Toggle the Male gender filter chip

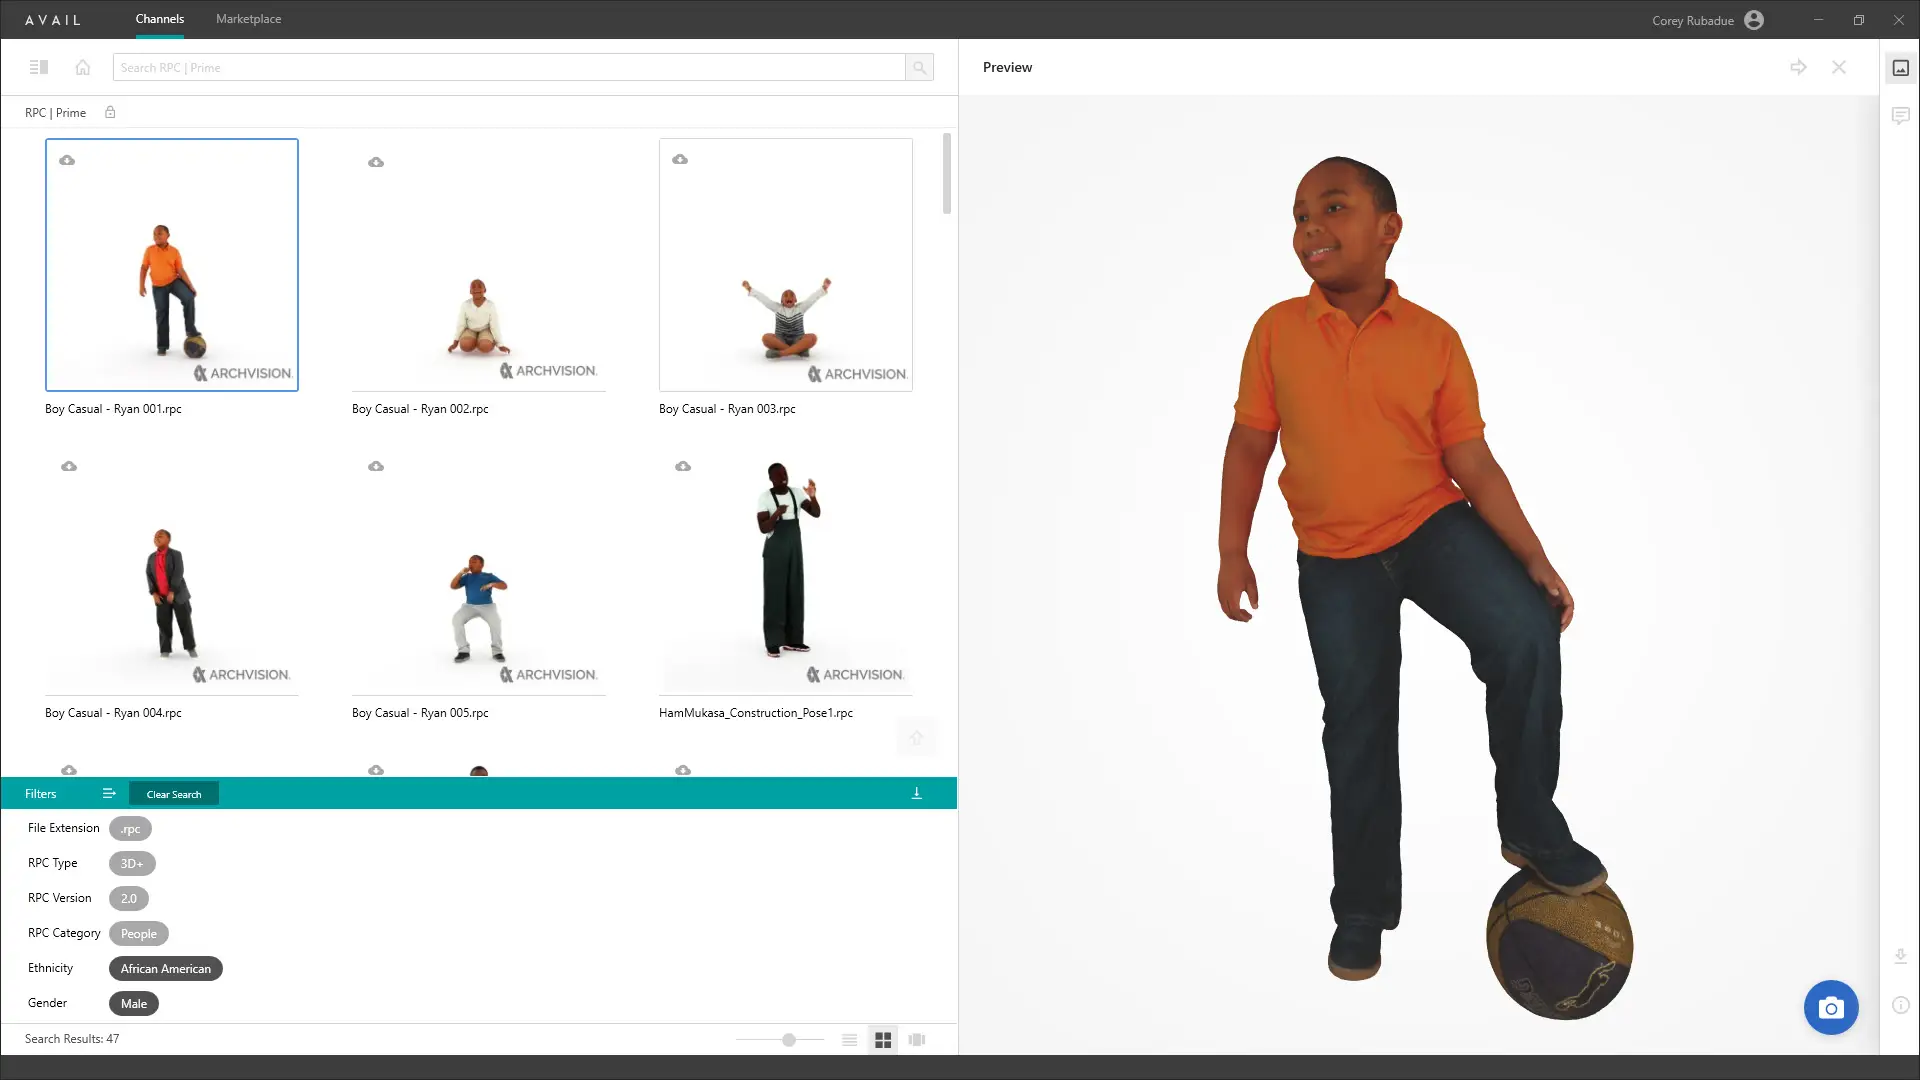pos(134,1003)
